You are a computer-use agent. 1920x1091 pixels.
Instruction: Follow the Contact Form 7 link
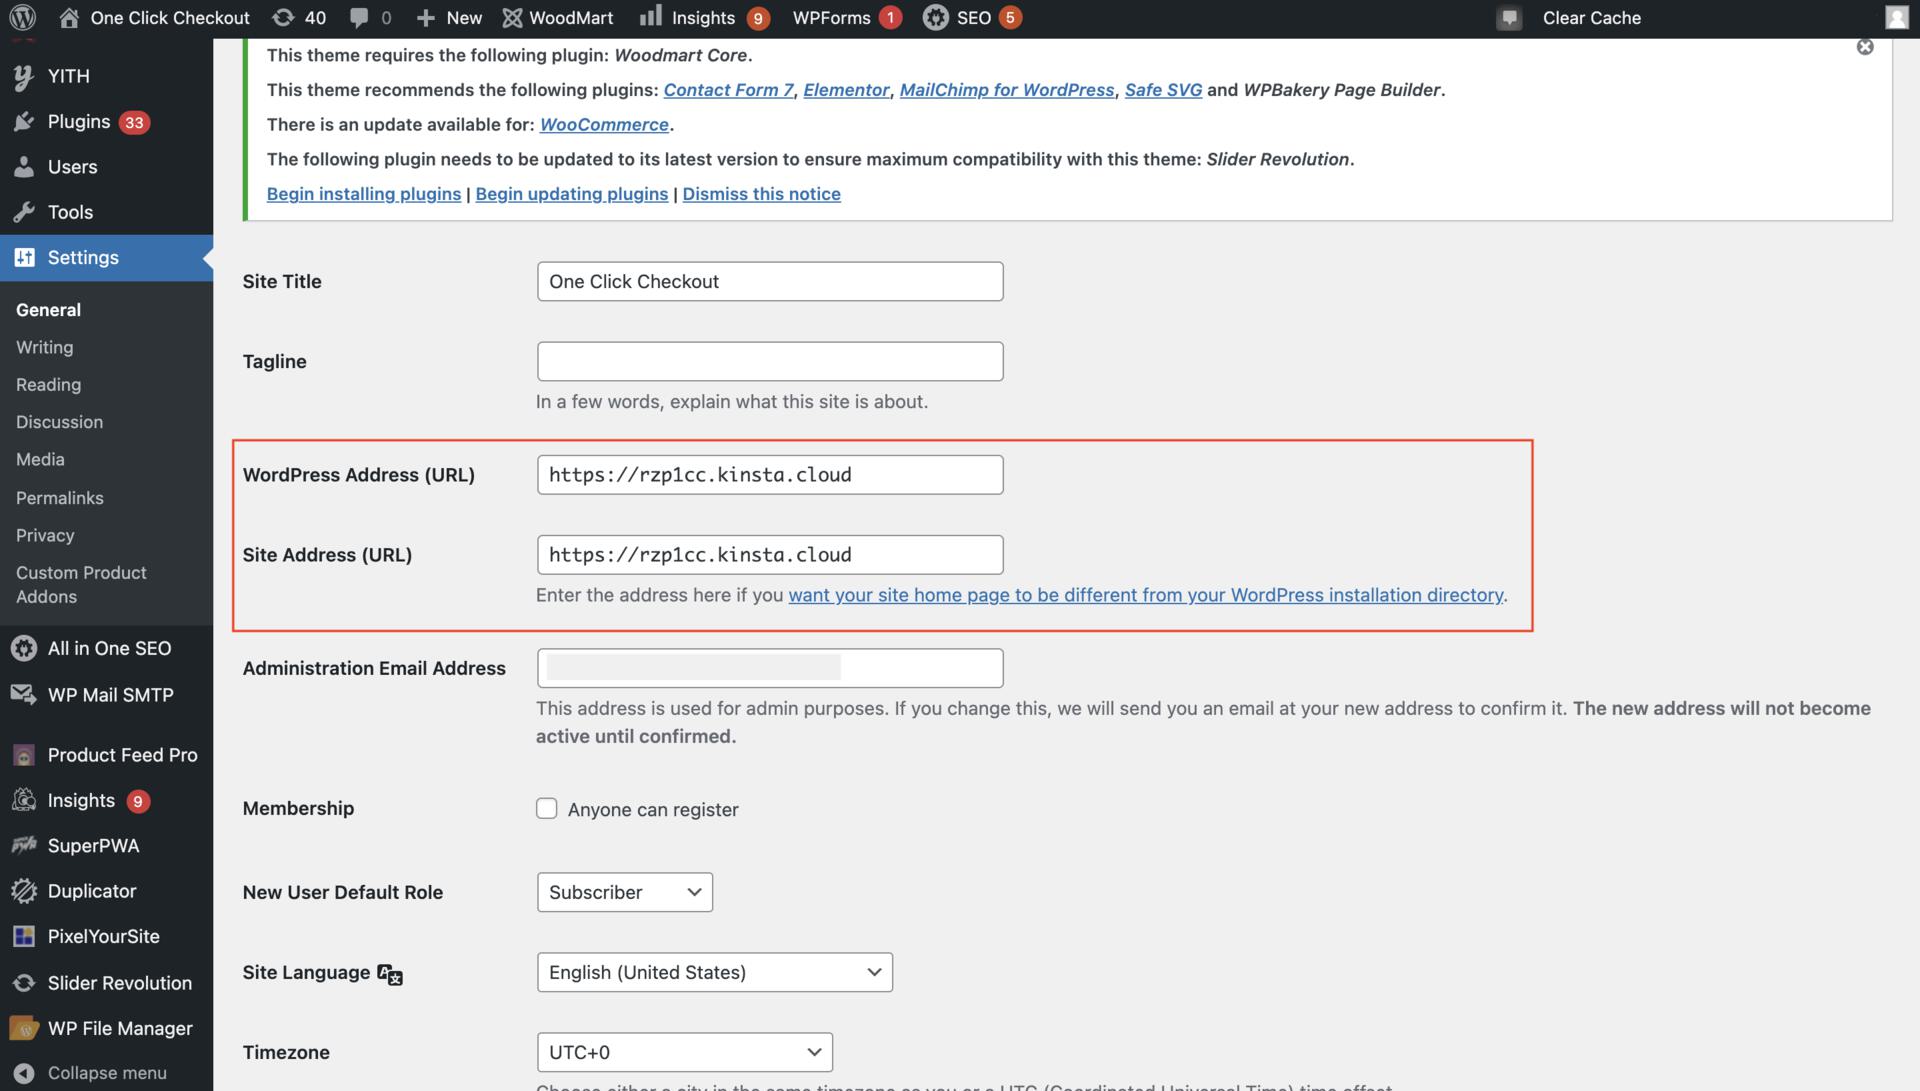click(x=728, y=90)
